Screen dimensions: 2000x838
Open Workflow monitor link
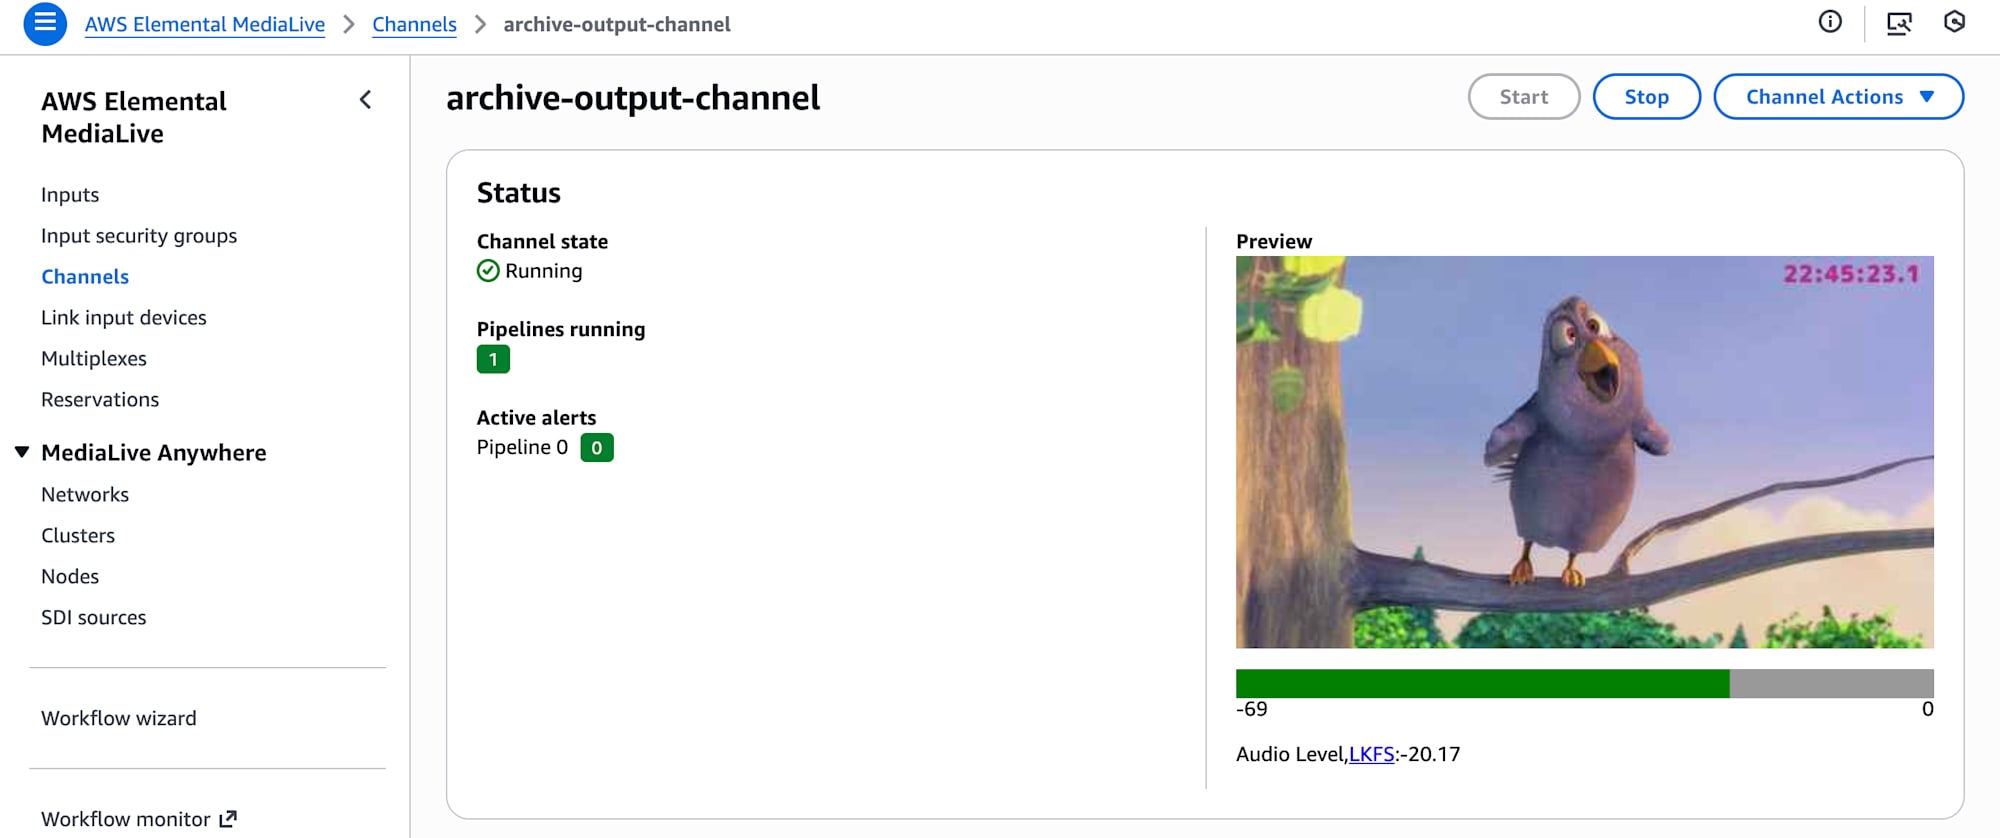[x=126, y=820]
